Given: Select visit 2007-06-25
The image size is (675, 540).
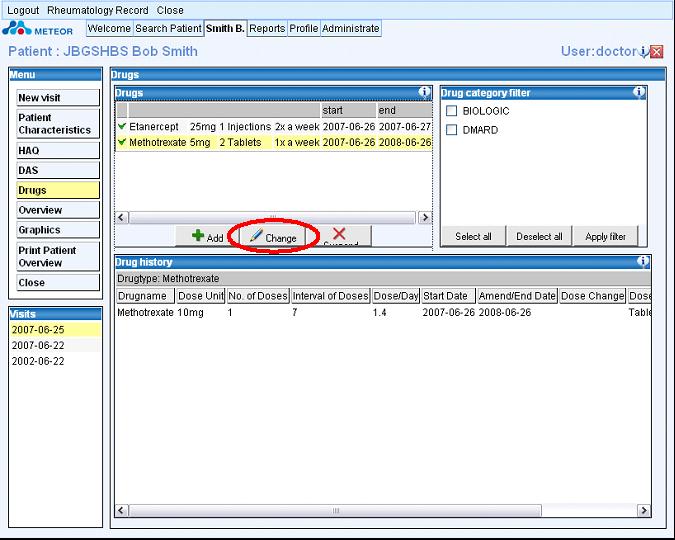Looking at the screenshot, I should [56, 329].
